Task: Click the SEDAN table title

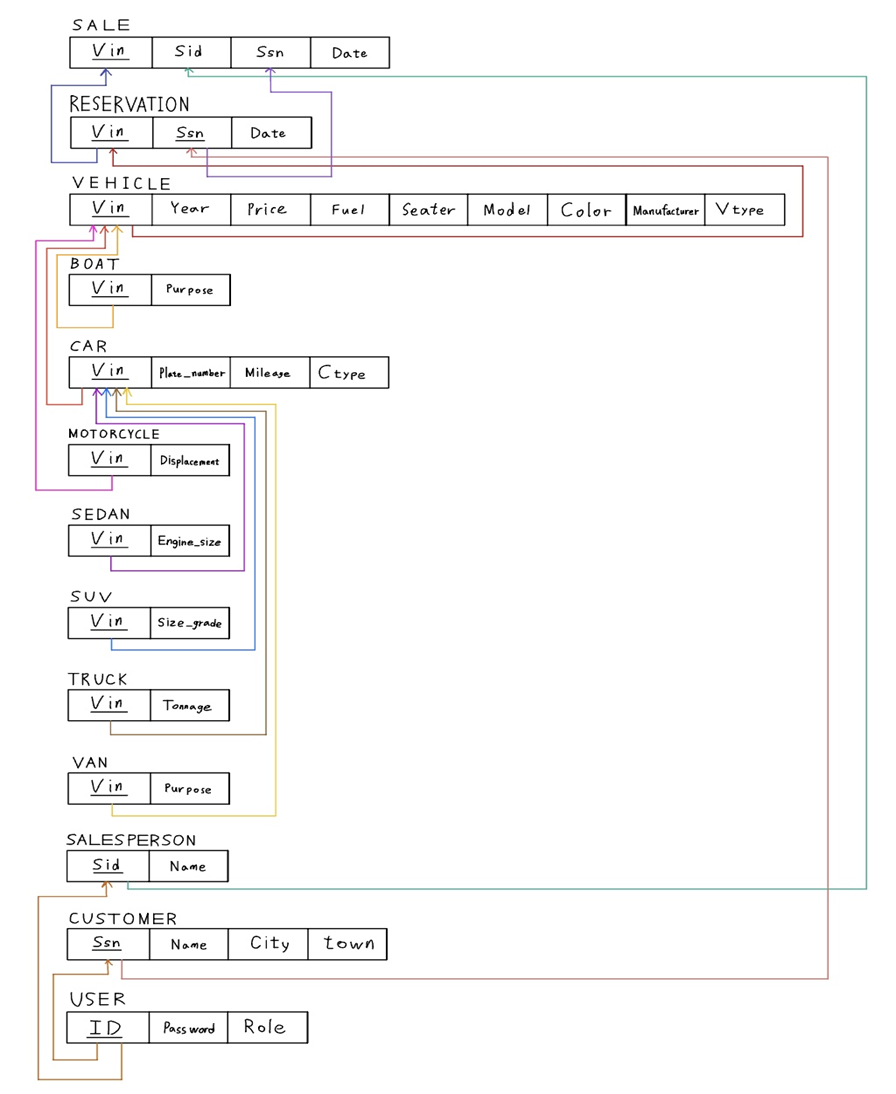Action: (x=100, y=514)
